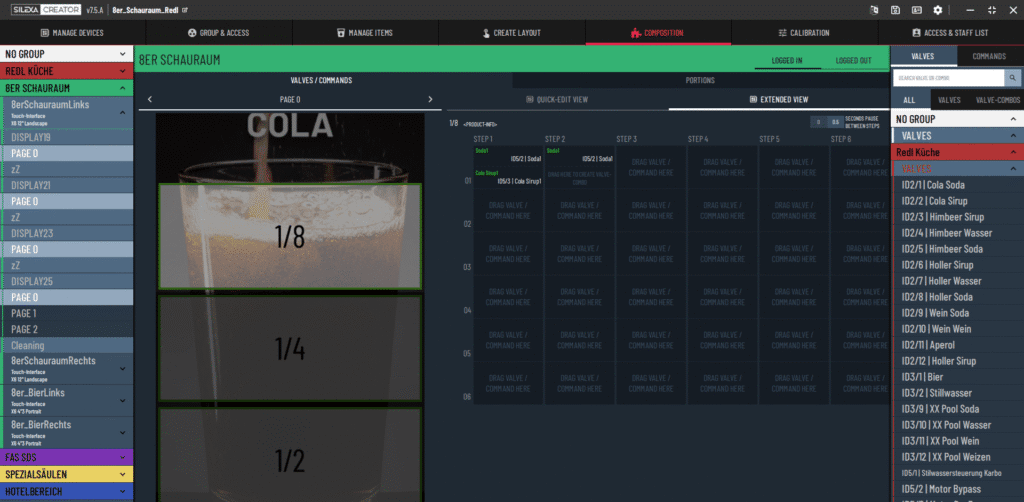Open the Portions tab
This screenshot has height=502, width=1024.
[700, 80]
